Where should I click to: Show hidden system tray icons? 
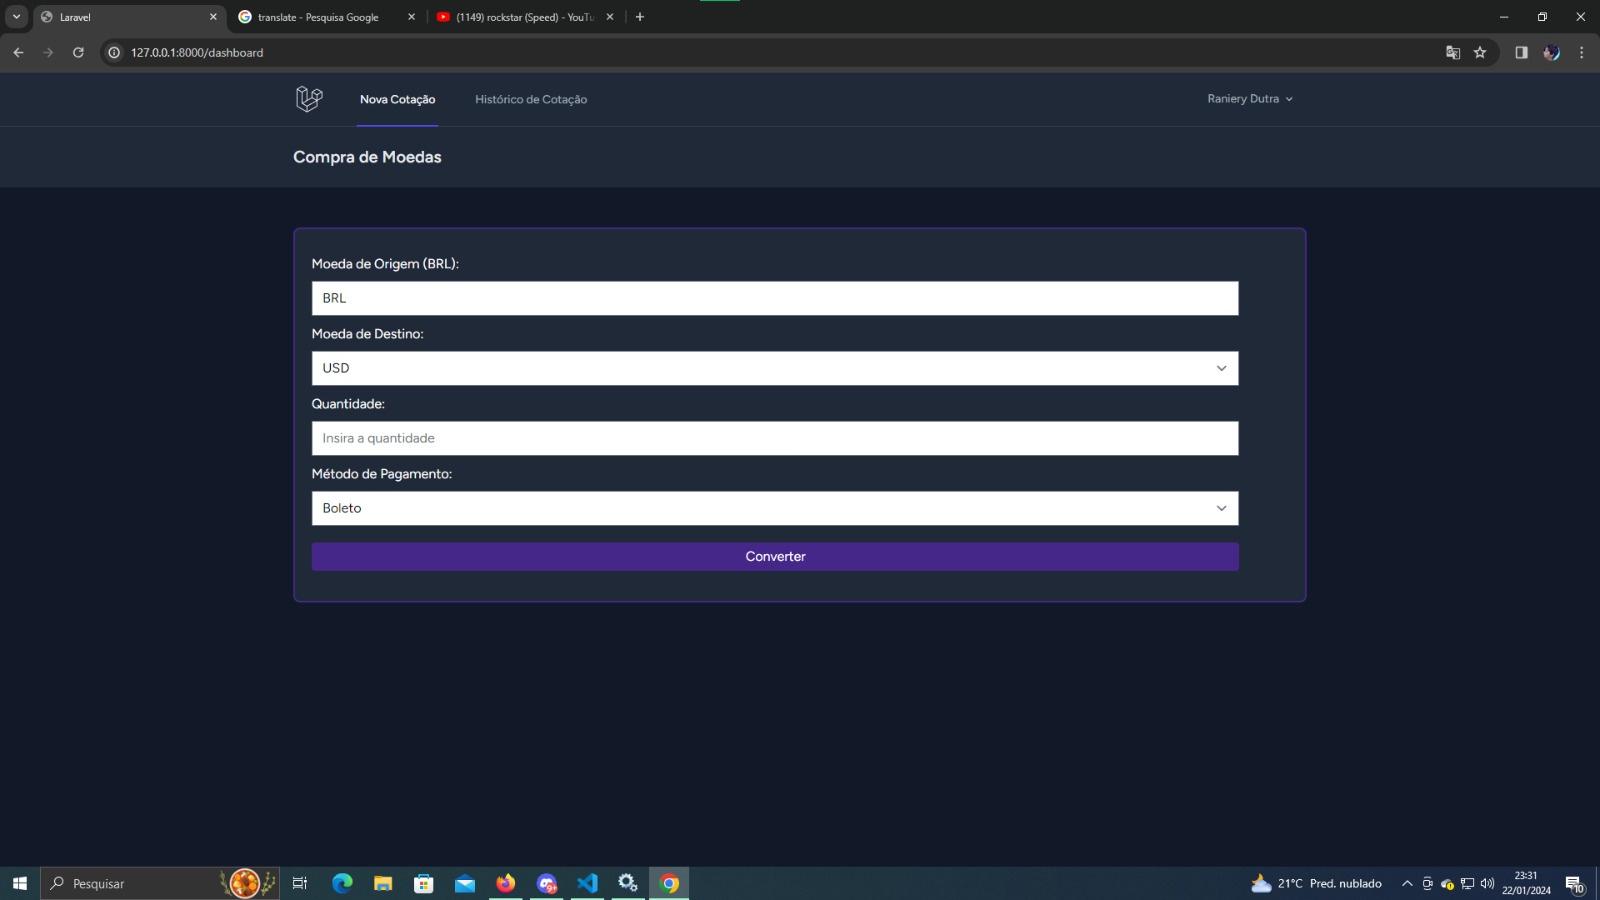tap(1407, 883)
